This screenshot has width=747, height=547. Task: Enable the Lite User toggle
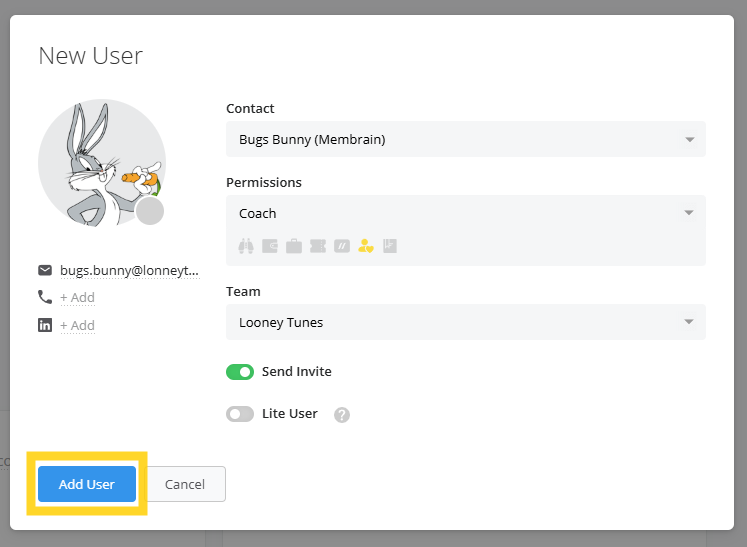pyautogui.click(x=240, y=414)
